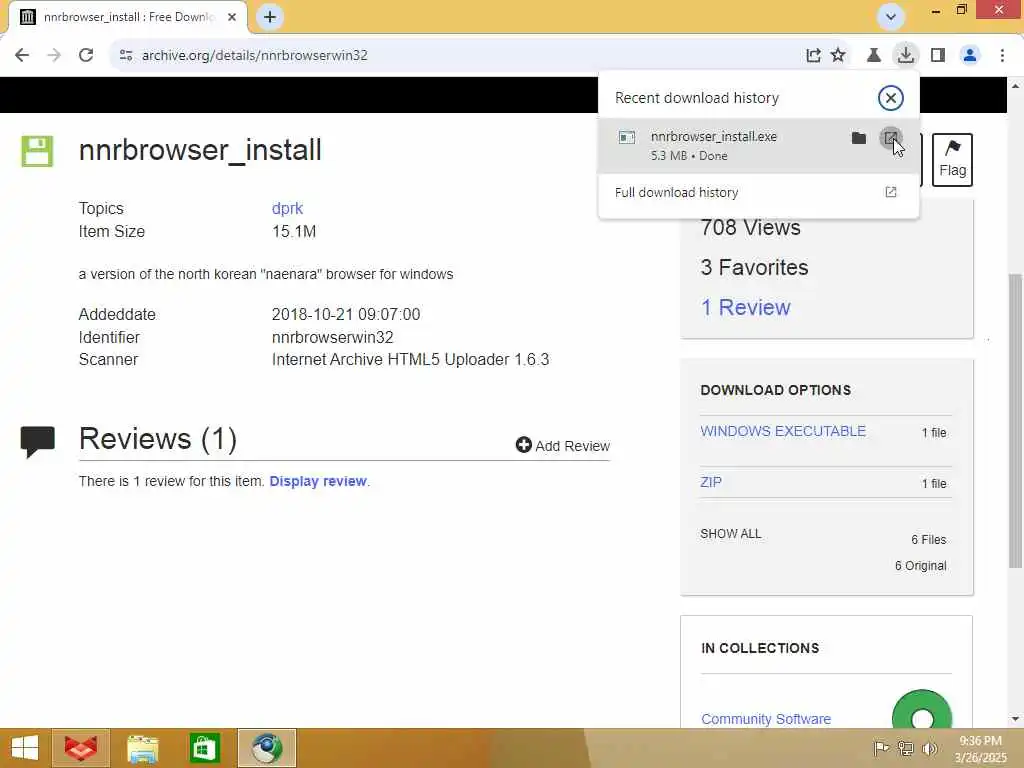Open Chrome Labs flask icon
This screenshot has width=1024, height=768.
[x=873, y=56]
